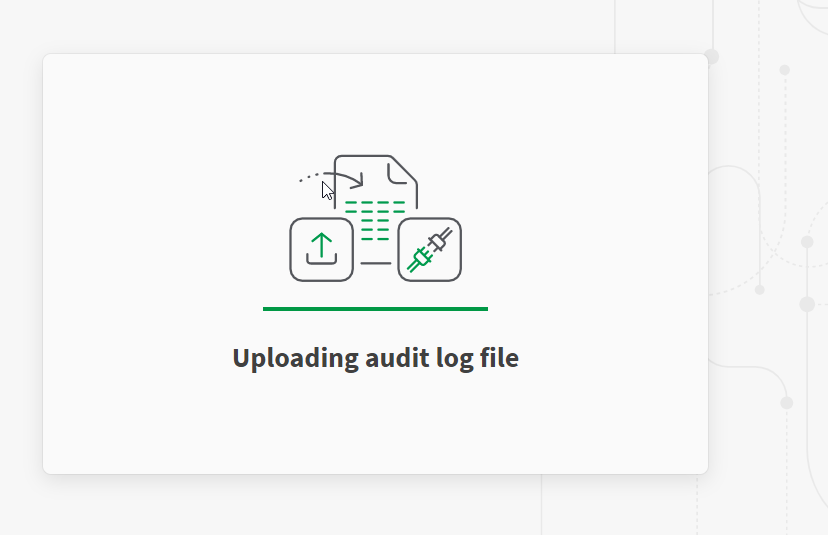The height and width of the screenshot is (535, 828).
Task: Click the upload tray beneath the arrow
Action: [x=321, y=259]
